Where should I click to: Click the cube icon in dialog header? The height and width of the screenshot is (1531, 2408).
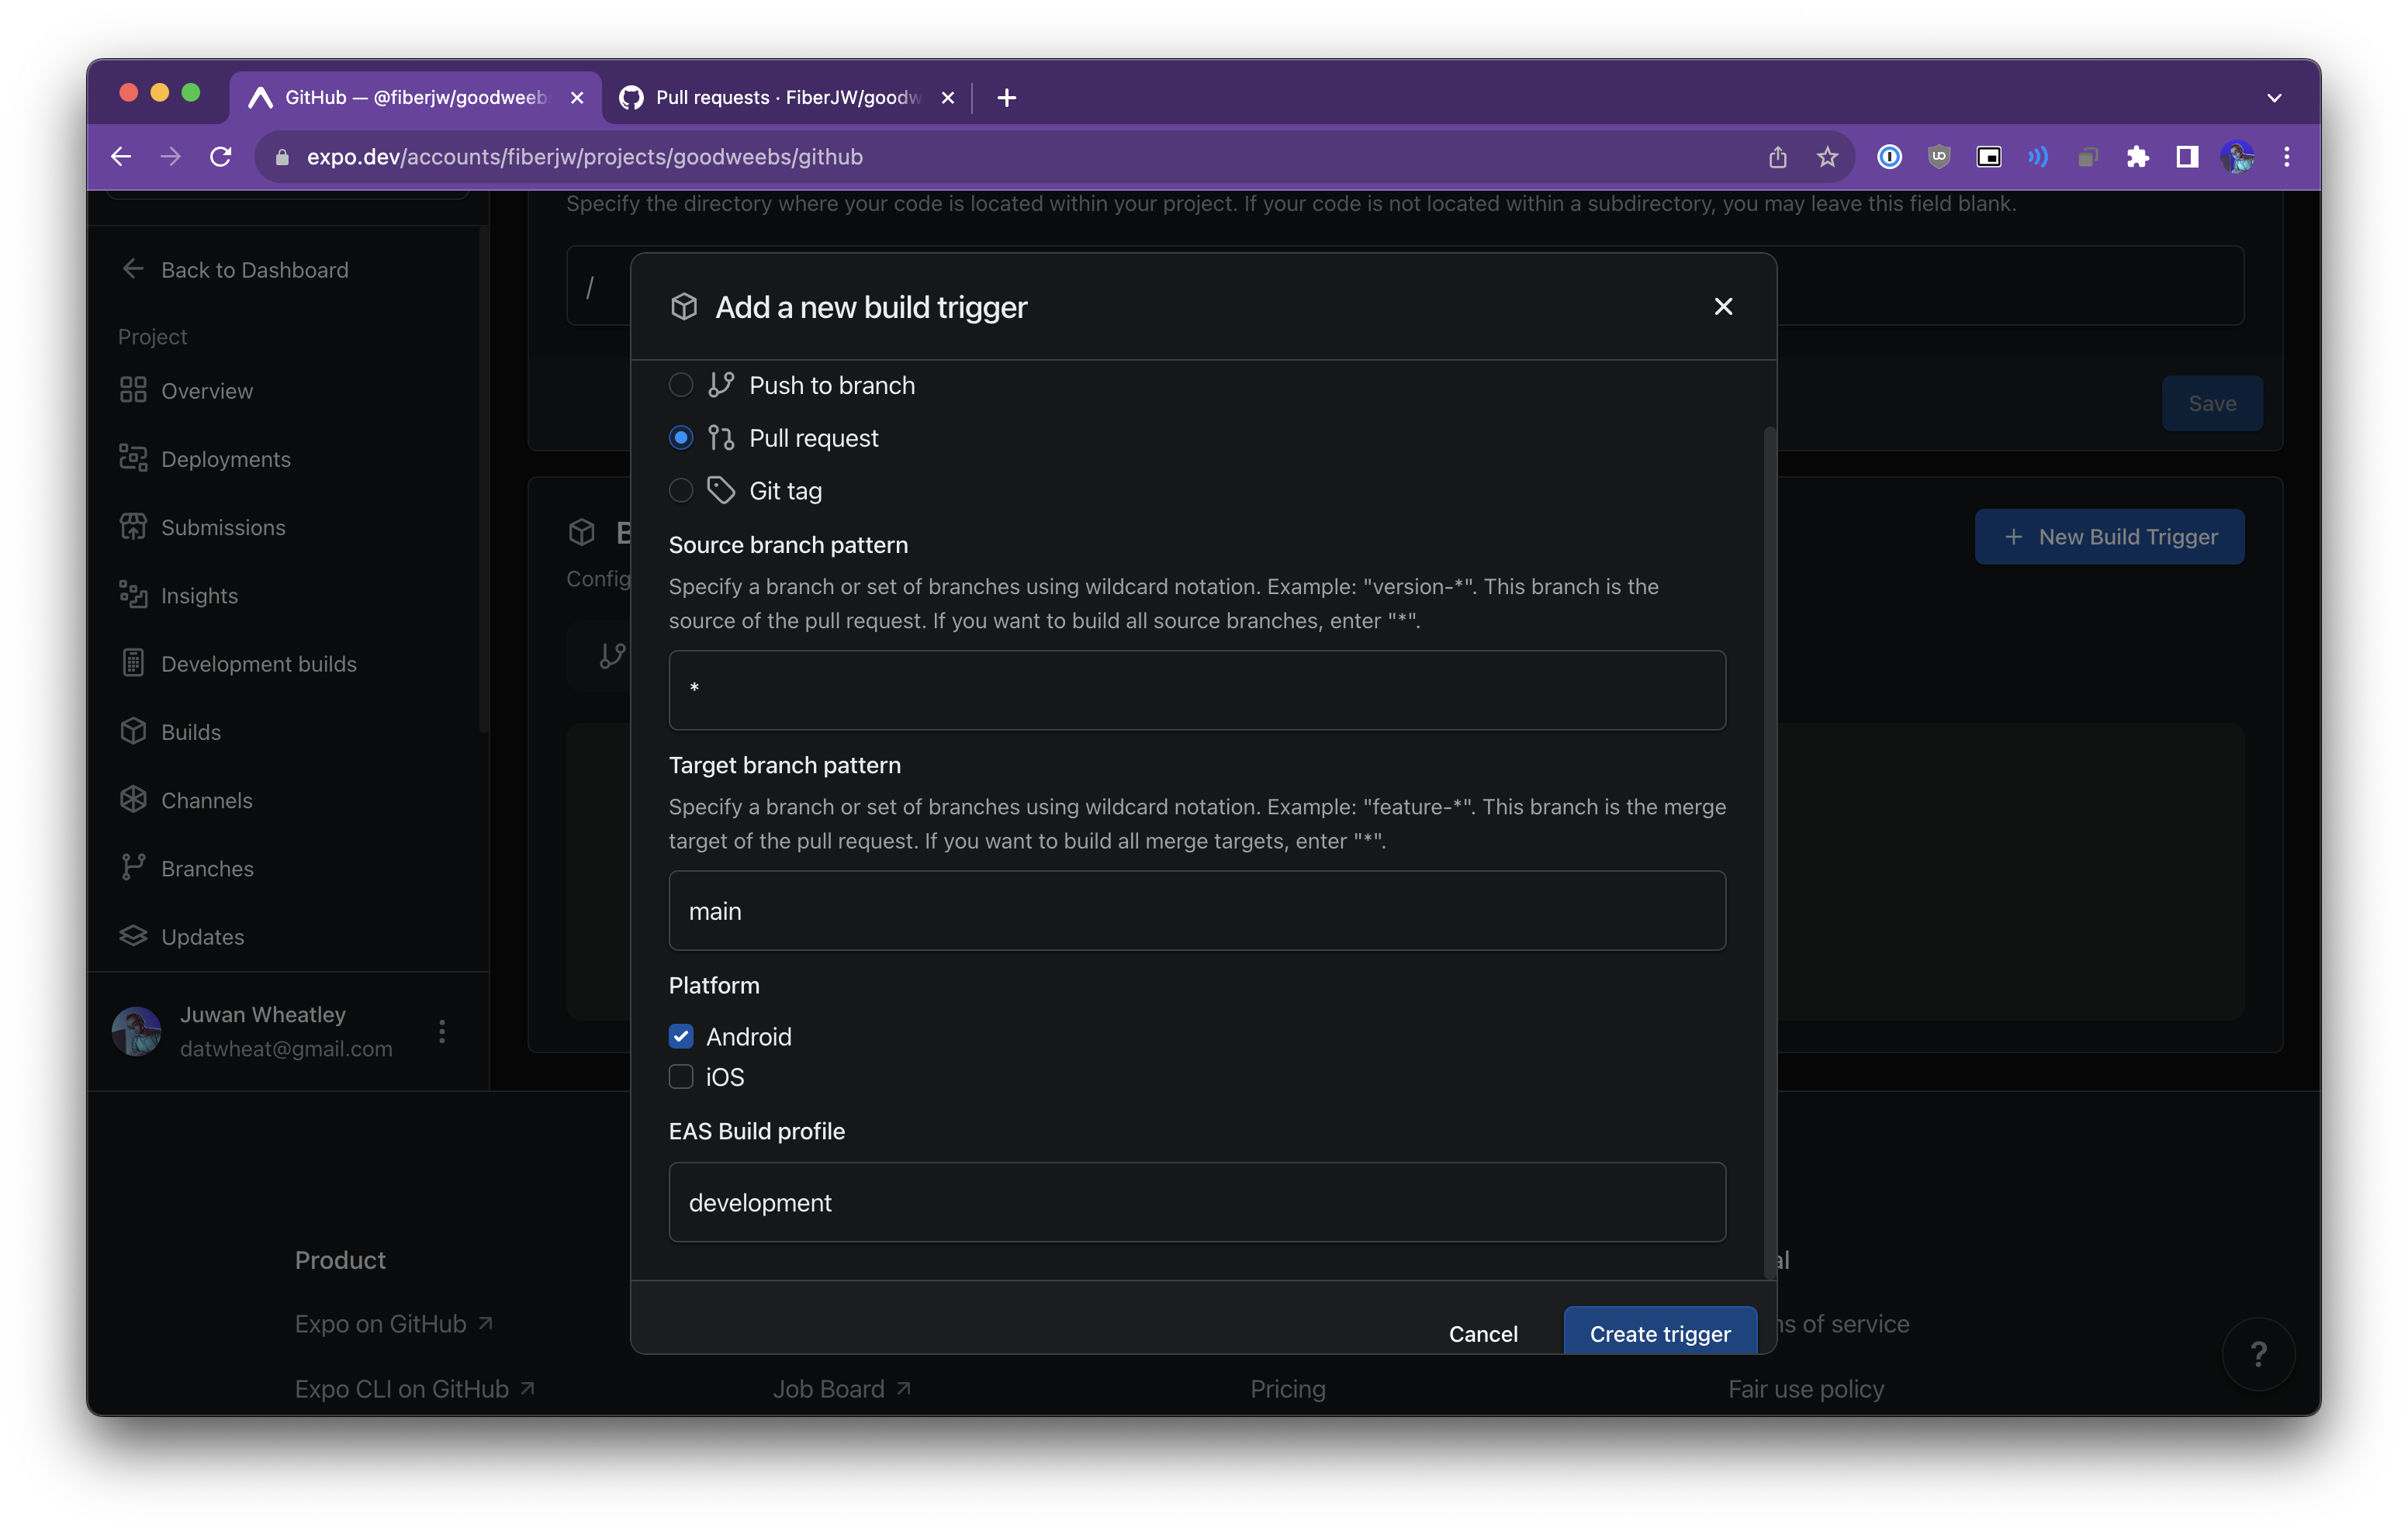coord(684,307)
